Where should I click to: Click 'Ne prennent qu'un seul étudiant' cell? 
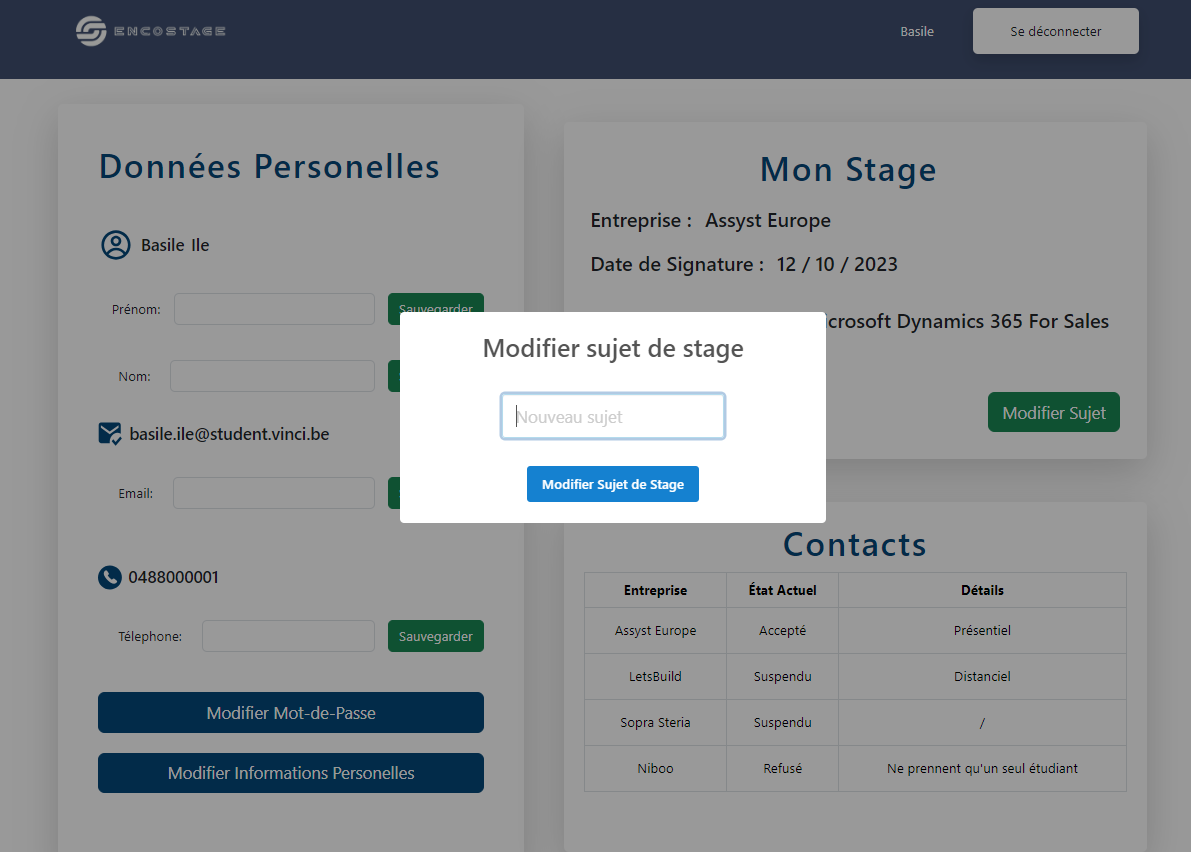pyautogui.click(x=982, y=768)
